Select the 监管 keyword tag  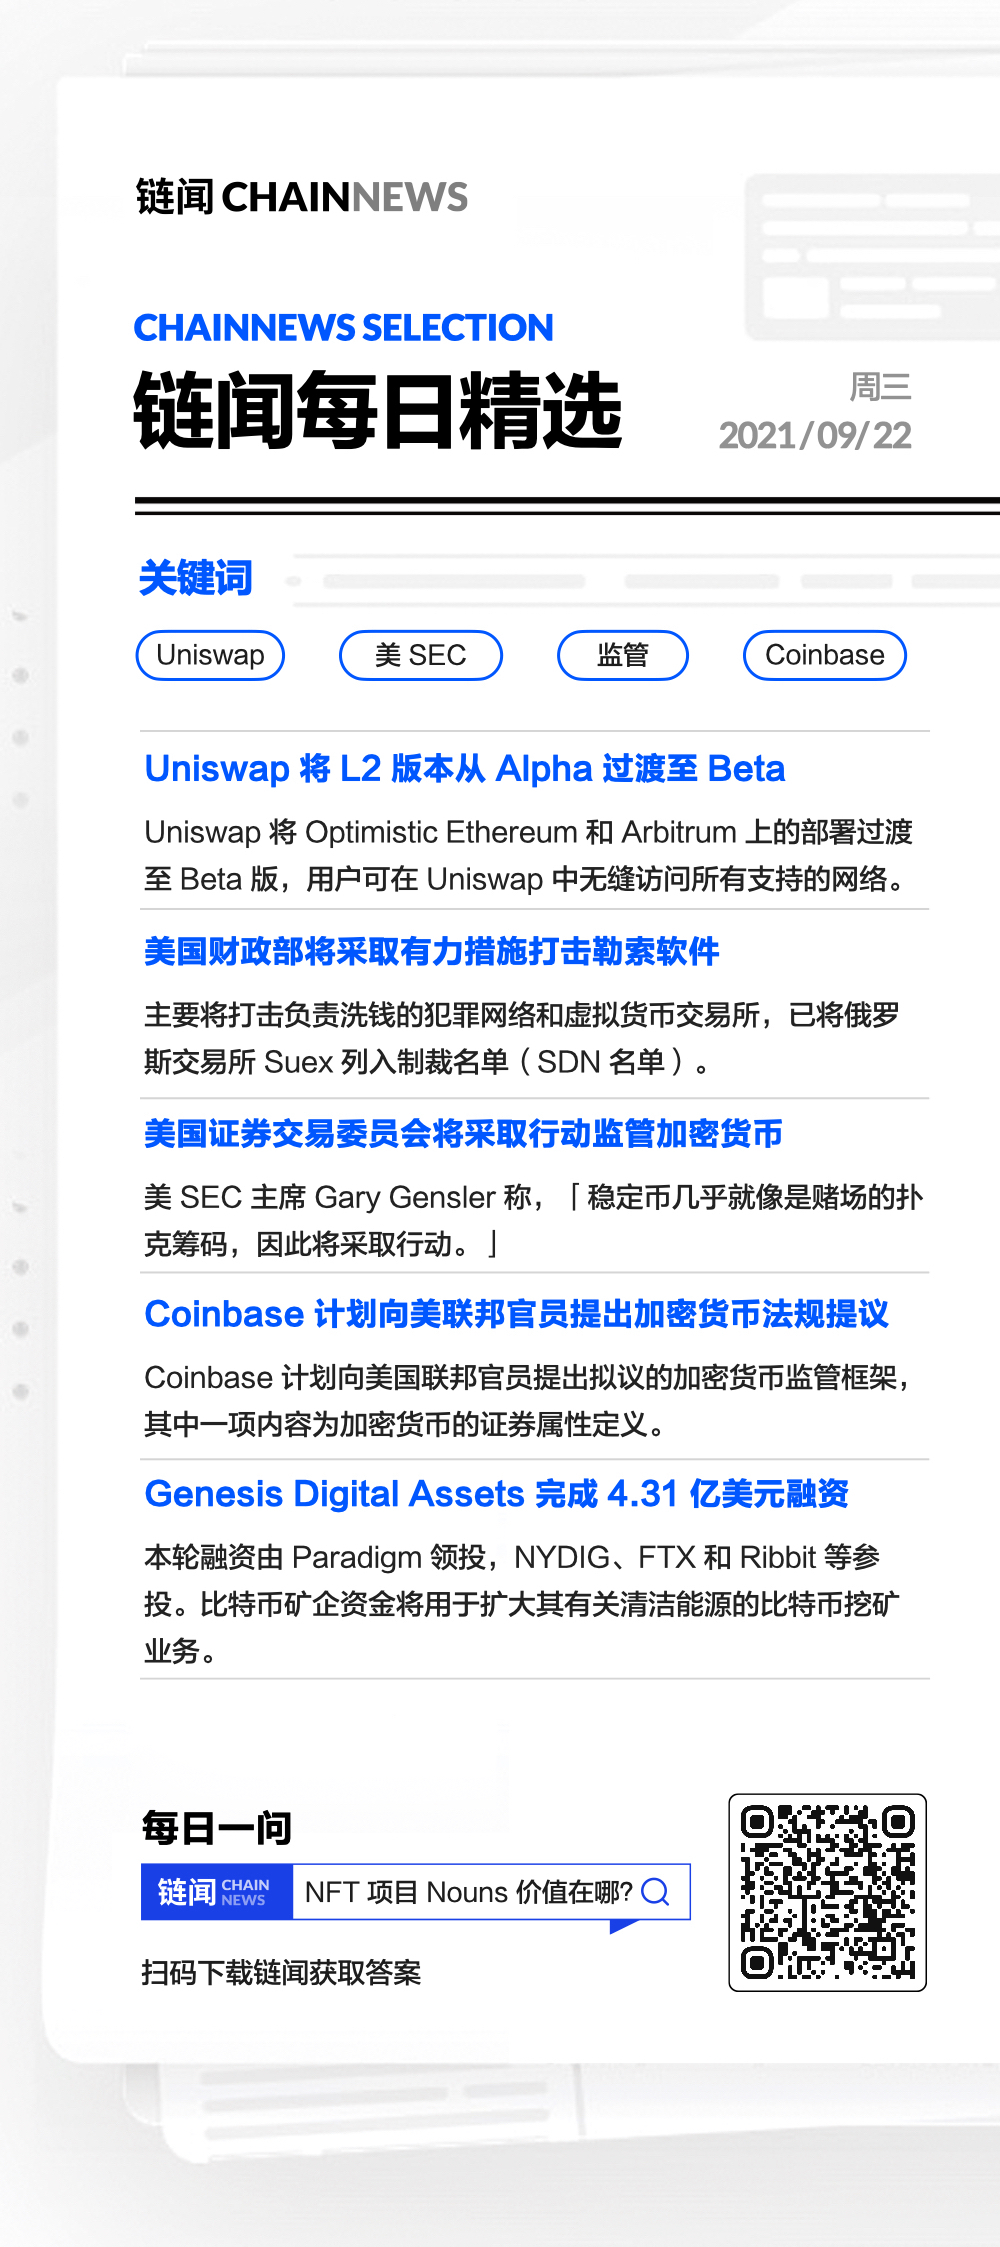tap(623, 655)
